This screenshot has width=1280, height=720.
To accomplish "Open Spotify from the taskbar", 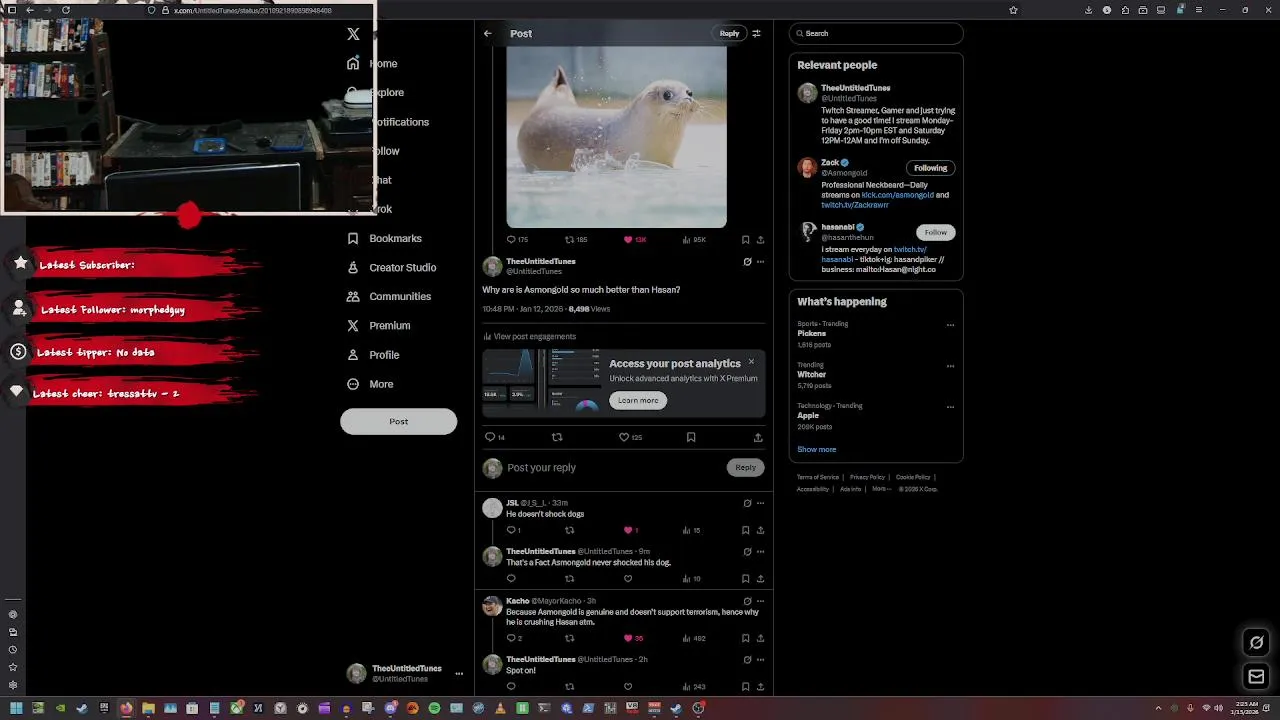I will point(434,708).
